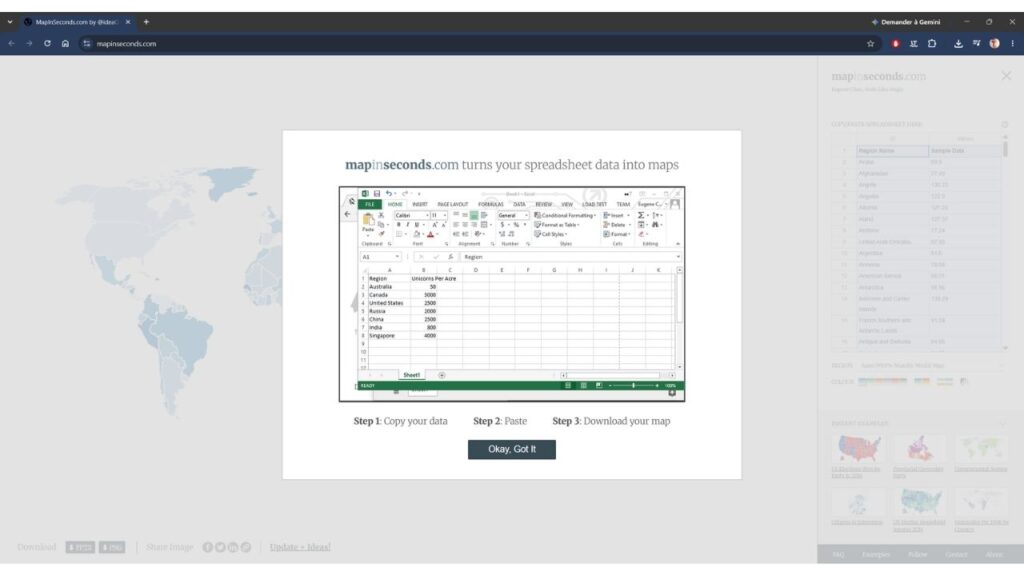Open the Follow footer tab
The width and height of the screenshot is (1024, 576).
[918, 554]
